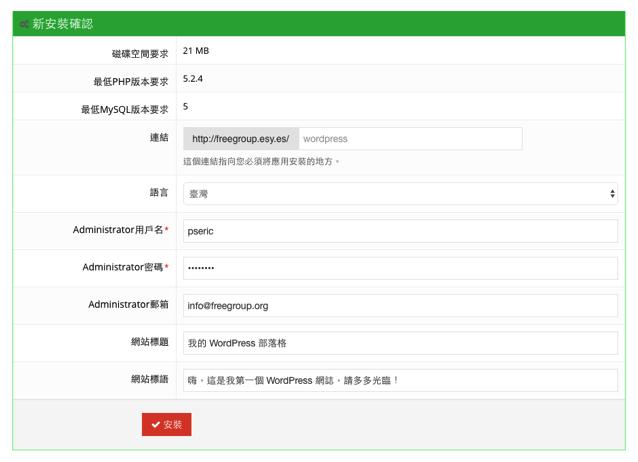Viewport: 638px width, 462px height.
Task: Click the 最低MySQL版本要求 label
Action: (125, 109)
